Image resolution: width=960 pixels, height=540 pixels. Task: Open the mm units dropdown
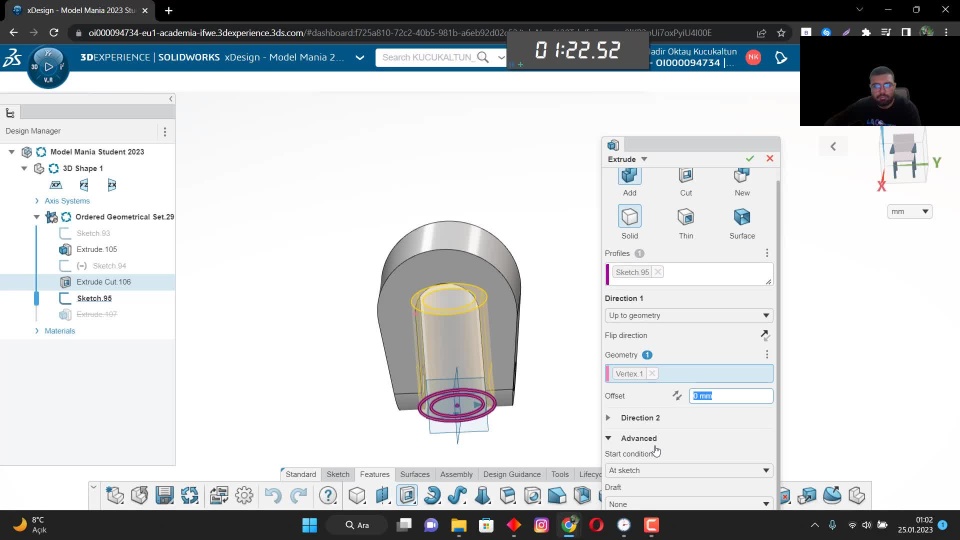pos(910,211)
